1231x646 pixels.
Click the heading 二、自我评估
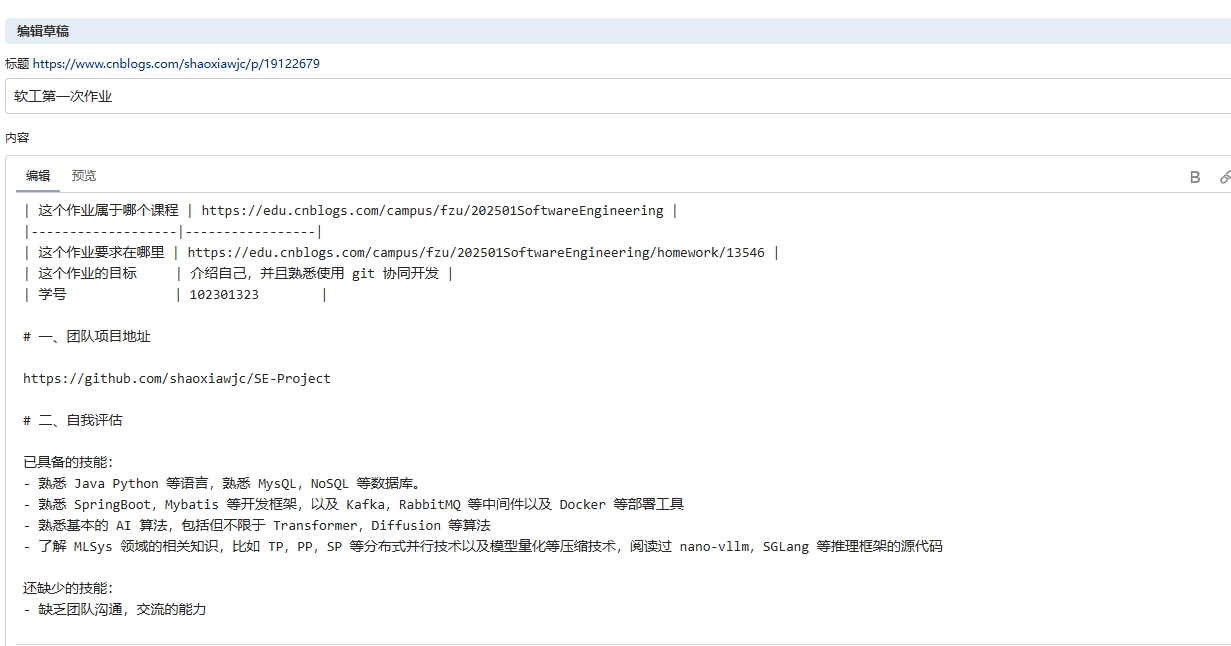click(73, 421)
